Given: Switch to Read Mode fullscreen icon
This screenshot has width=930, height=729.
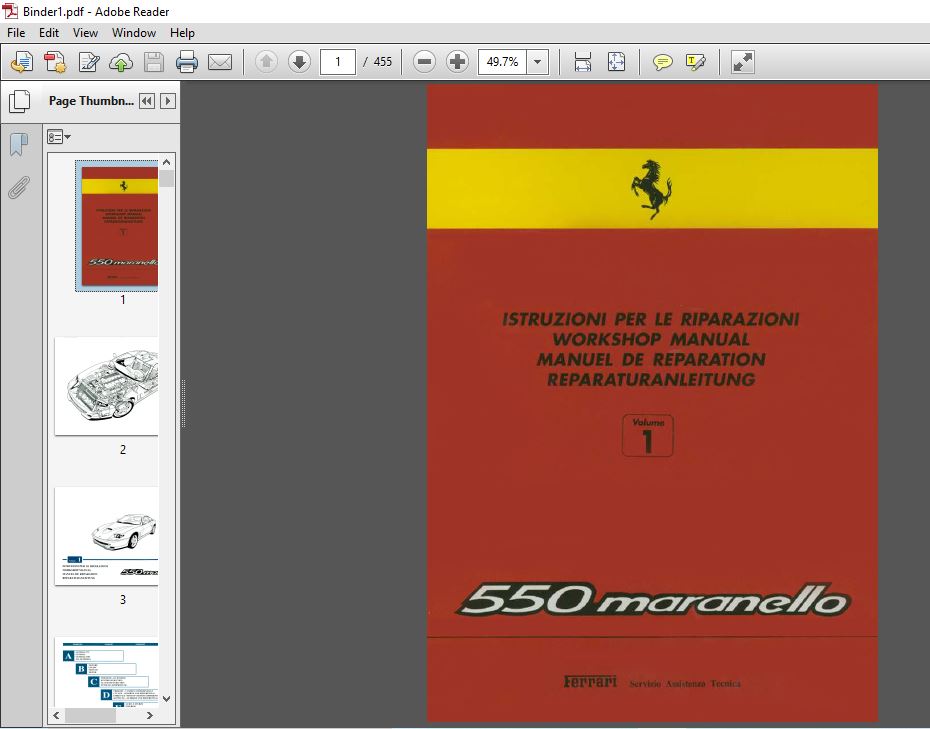Looking at the screenshot, I should [743, 62].
